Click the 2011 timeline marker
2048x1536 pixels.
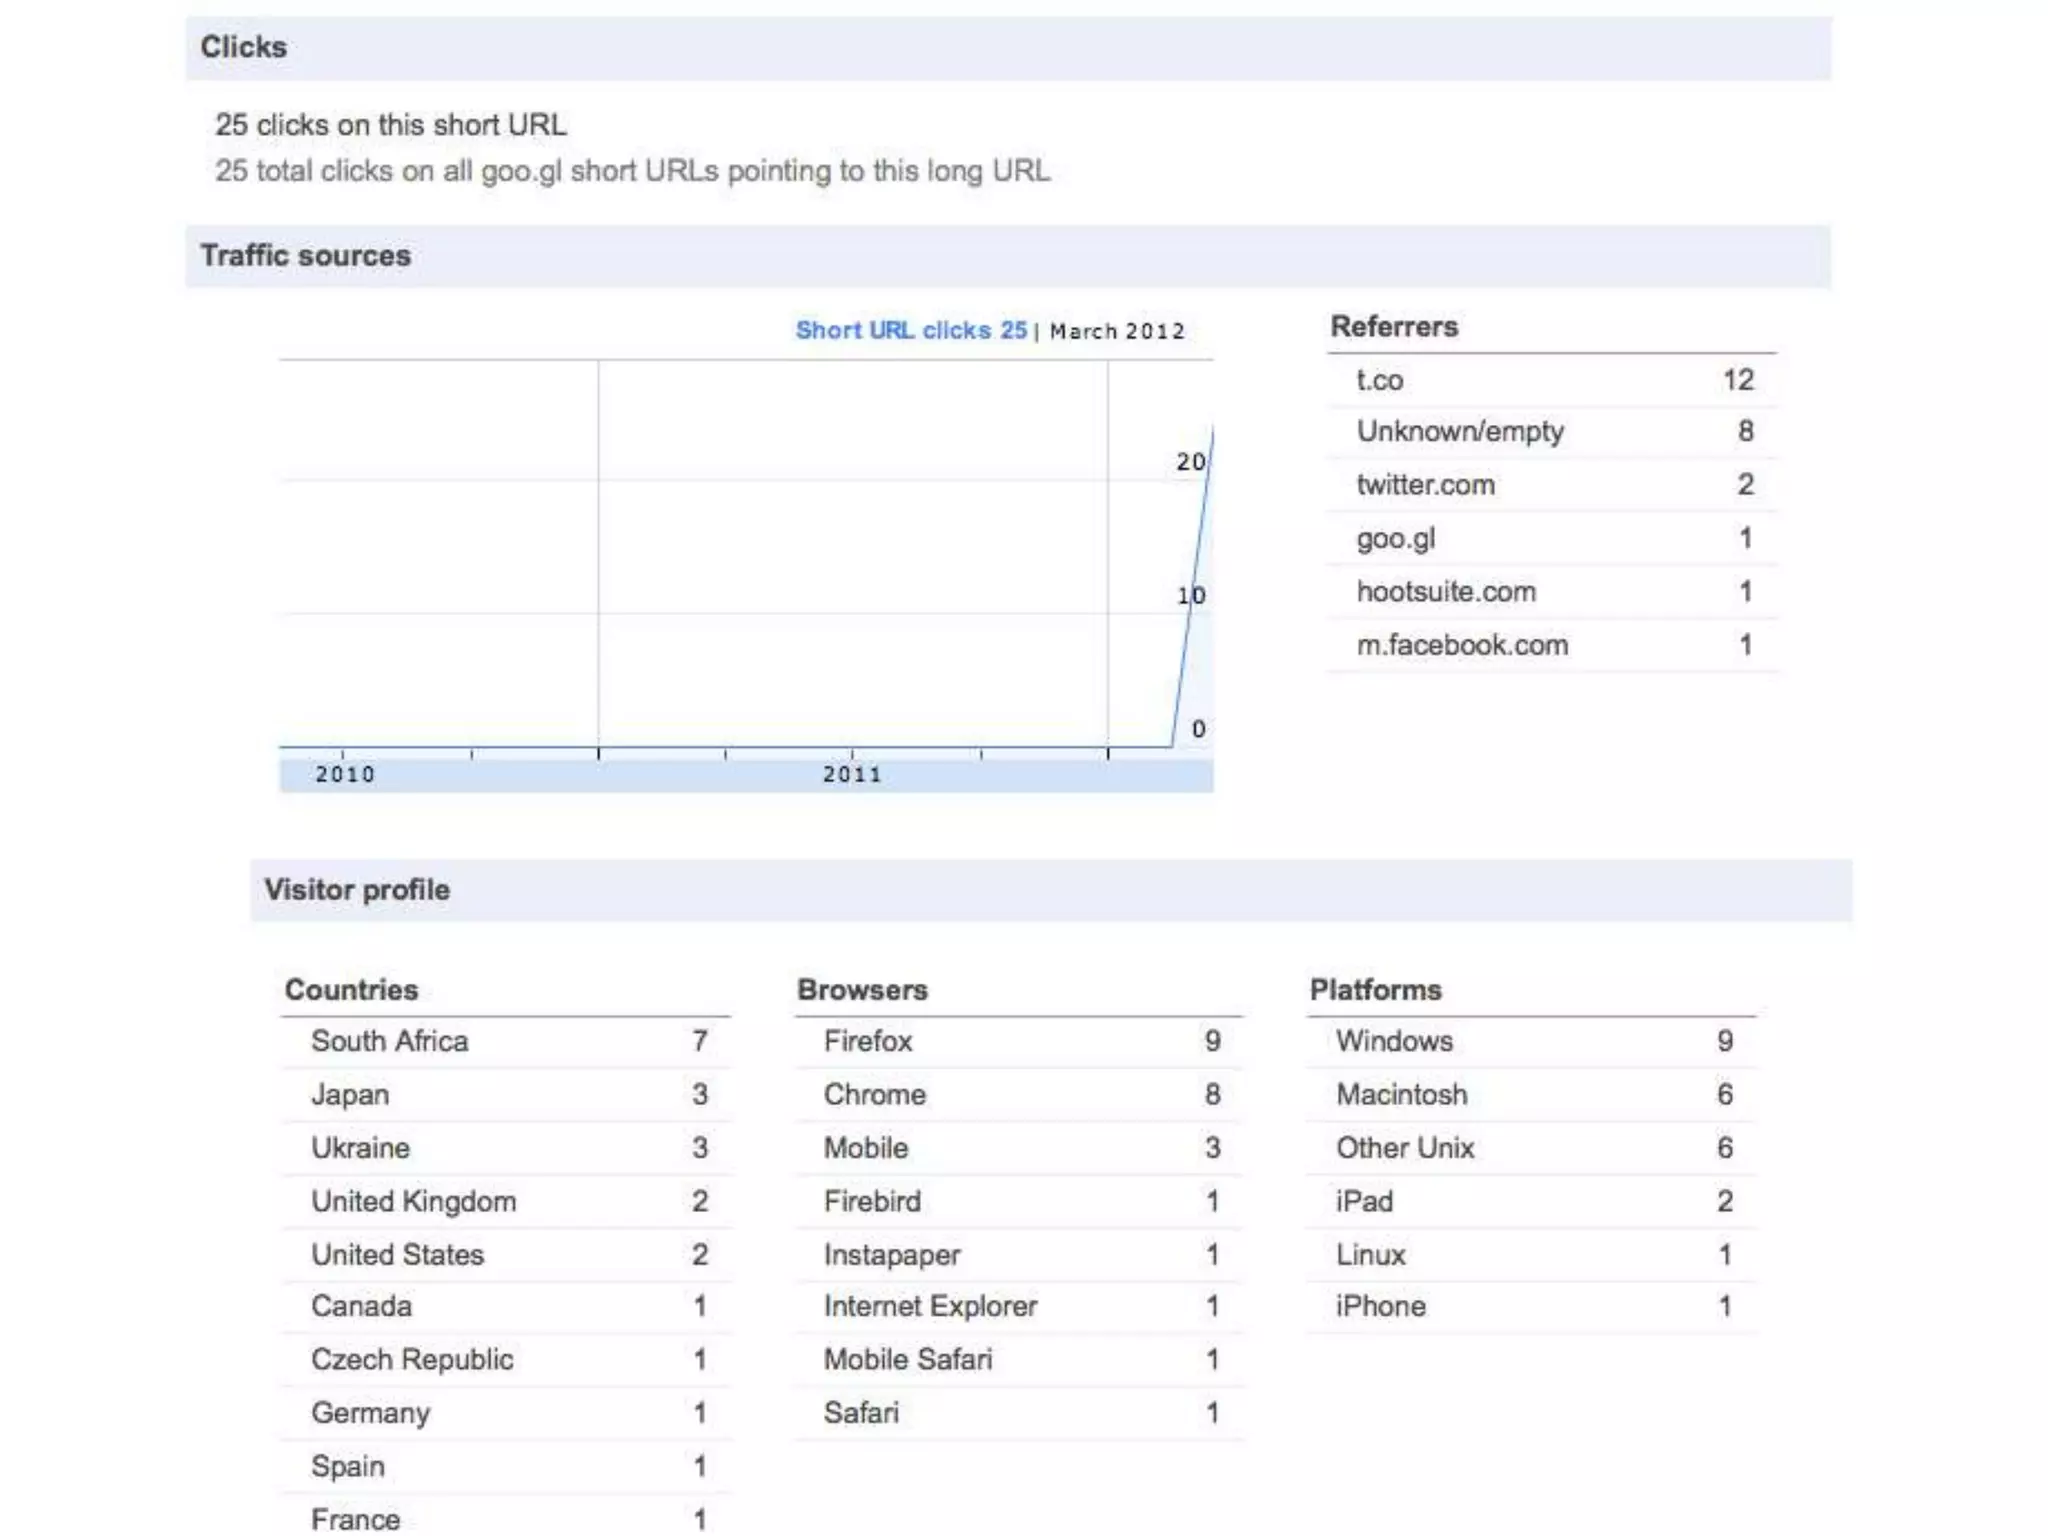[852, 774]
